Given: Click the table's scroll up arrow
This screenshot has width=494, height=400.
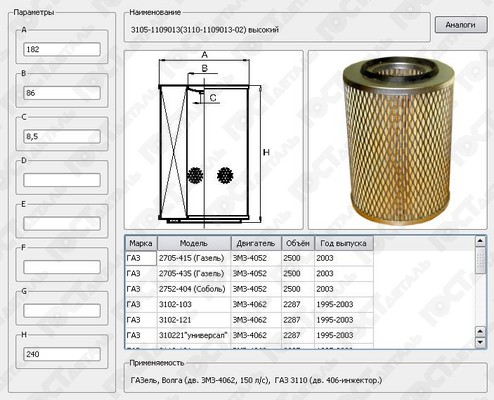Looking at the screenshot, I should (480, 241).
